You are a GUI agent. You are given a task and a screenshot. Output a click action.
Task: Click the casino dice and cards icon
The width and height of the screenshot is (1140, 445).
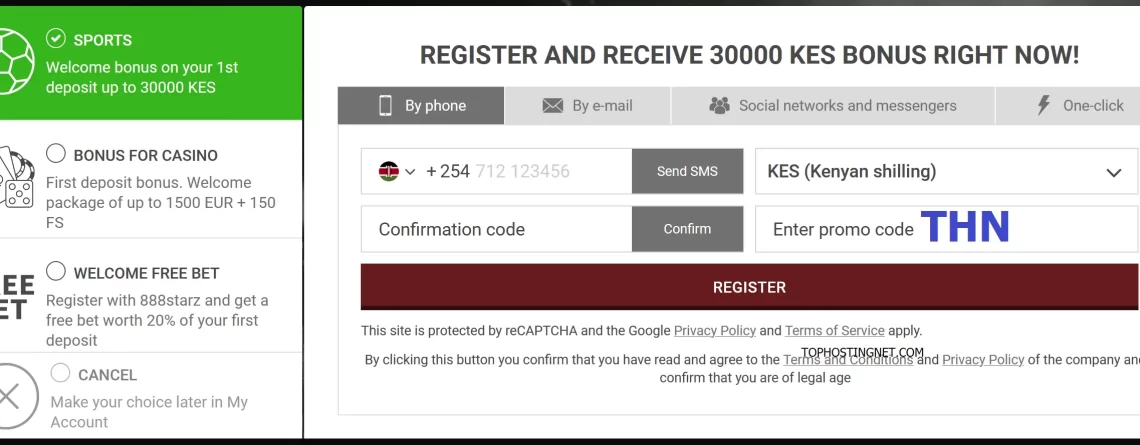click(16, 177)
